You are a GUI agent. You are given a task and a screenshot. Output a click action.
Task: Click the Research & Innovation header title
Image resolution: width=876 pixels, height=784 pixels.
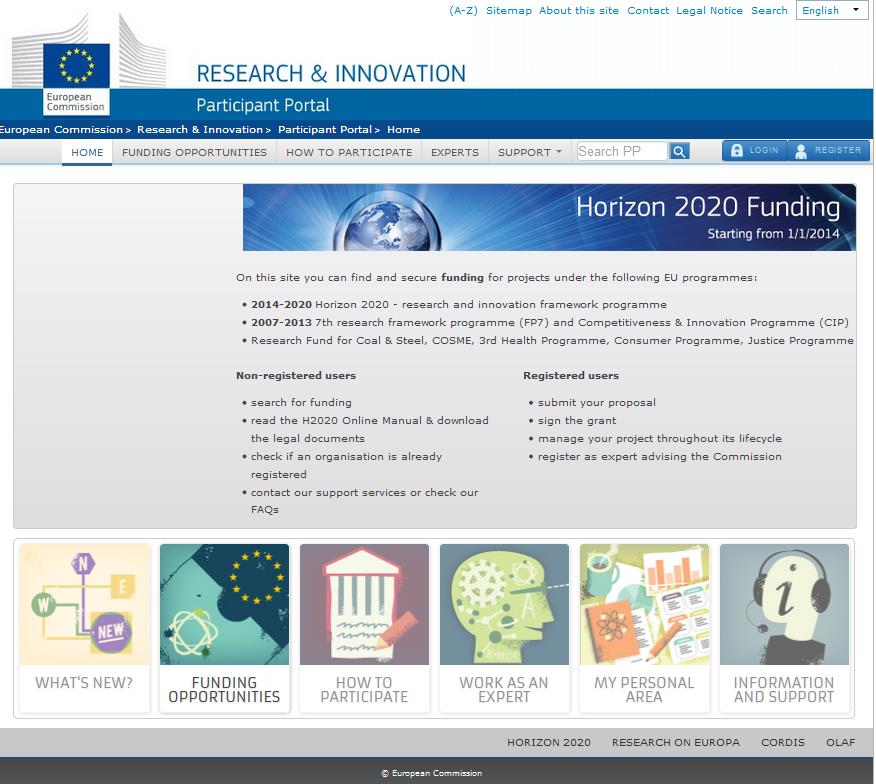click(331, 74)
